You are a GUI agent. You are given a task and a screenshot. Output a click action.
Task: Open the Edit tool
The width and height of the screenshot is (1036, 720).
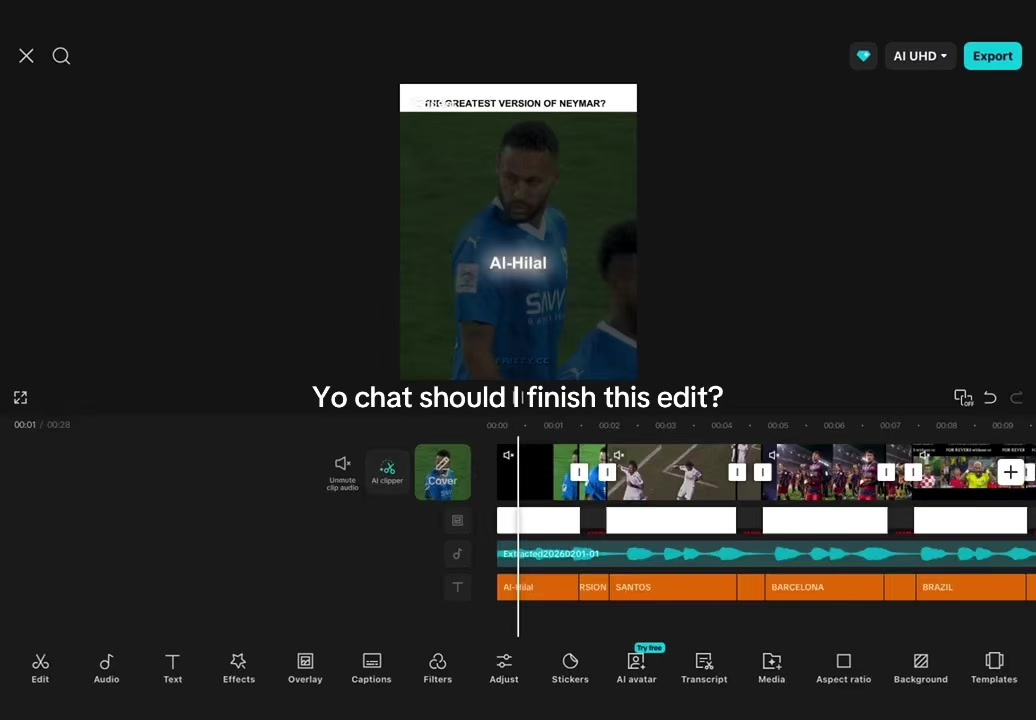pos(40,668)
